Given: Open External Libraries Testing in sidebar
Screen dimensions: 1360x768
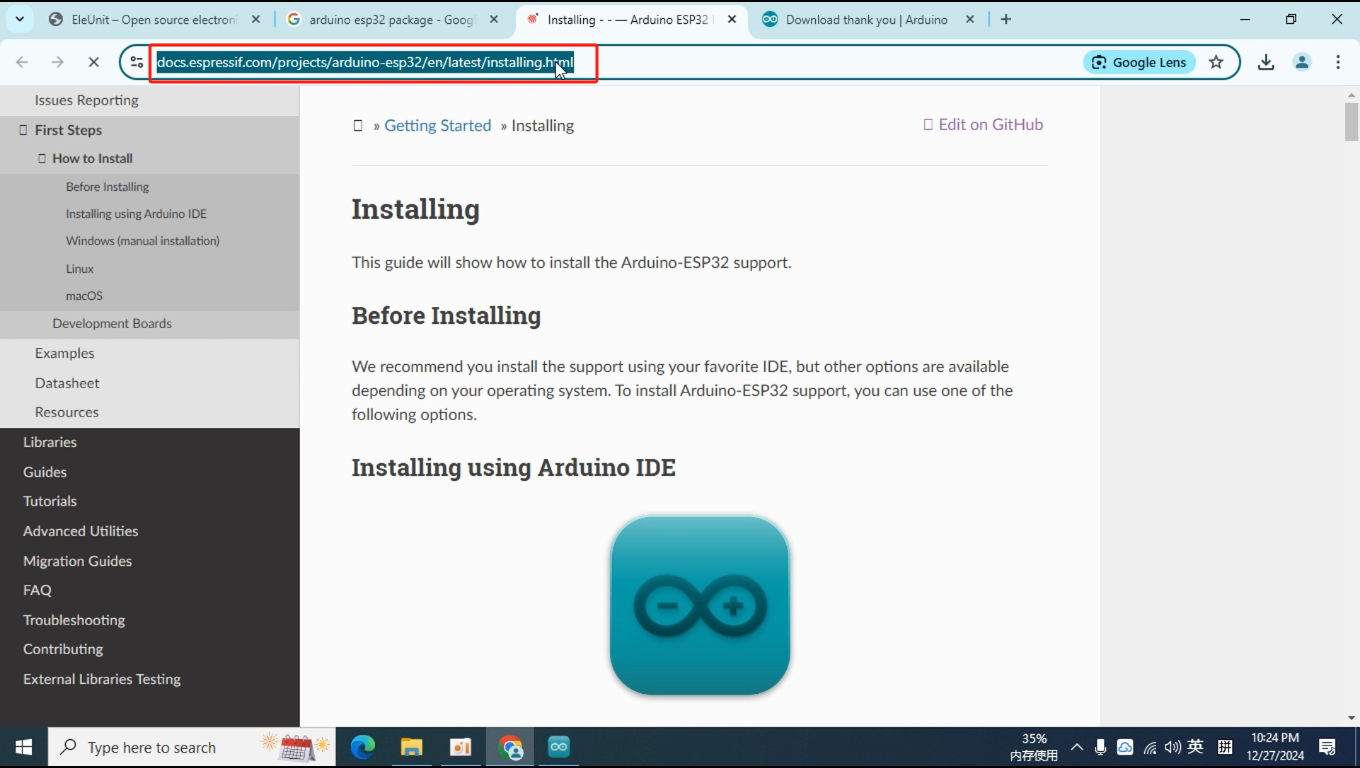Looking at the screenshot, I should tap(102, 679).
